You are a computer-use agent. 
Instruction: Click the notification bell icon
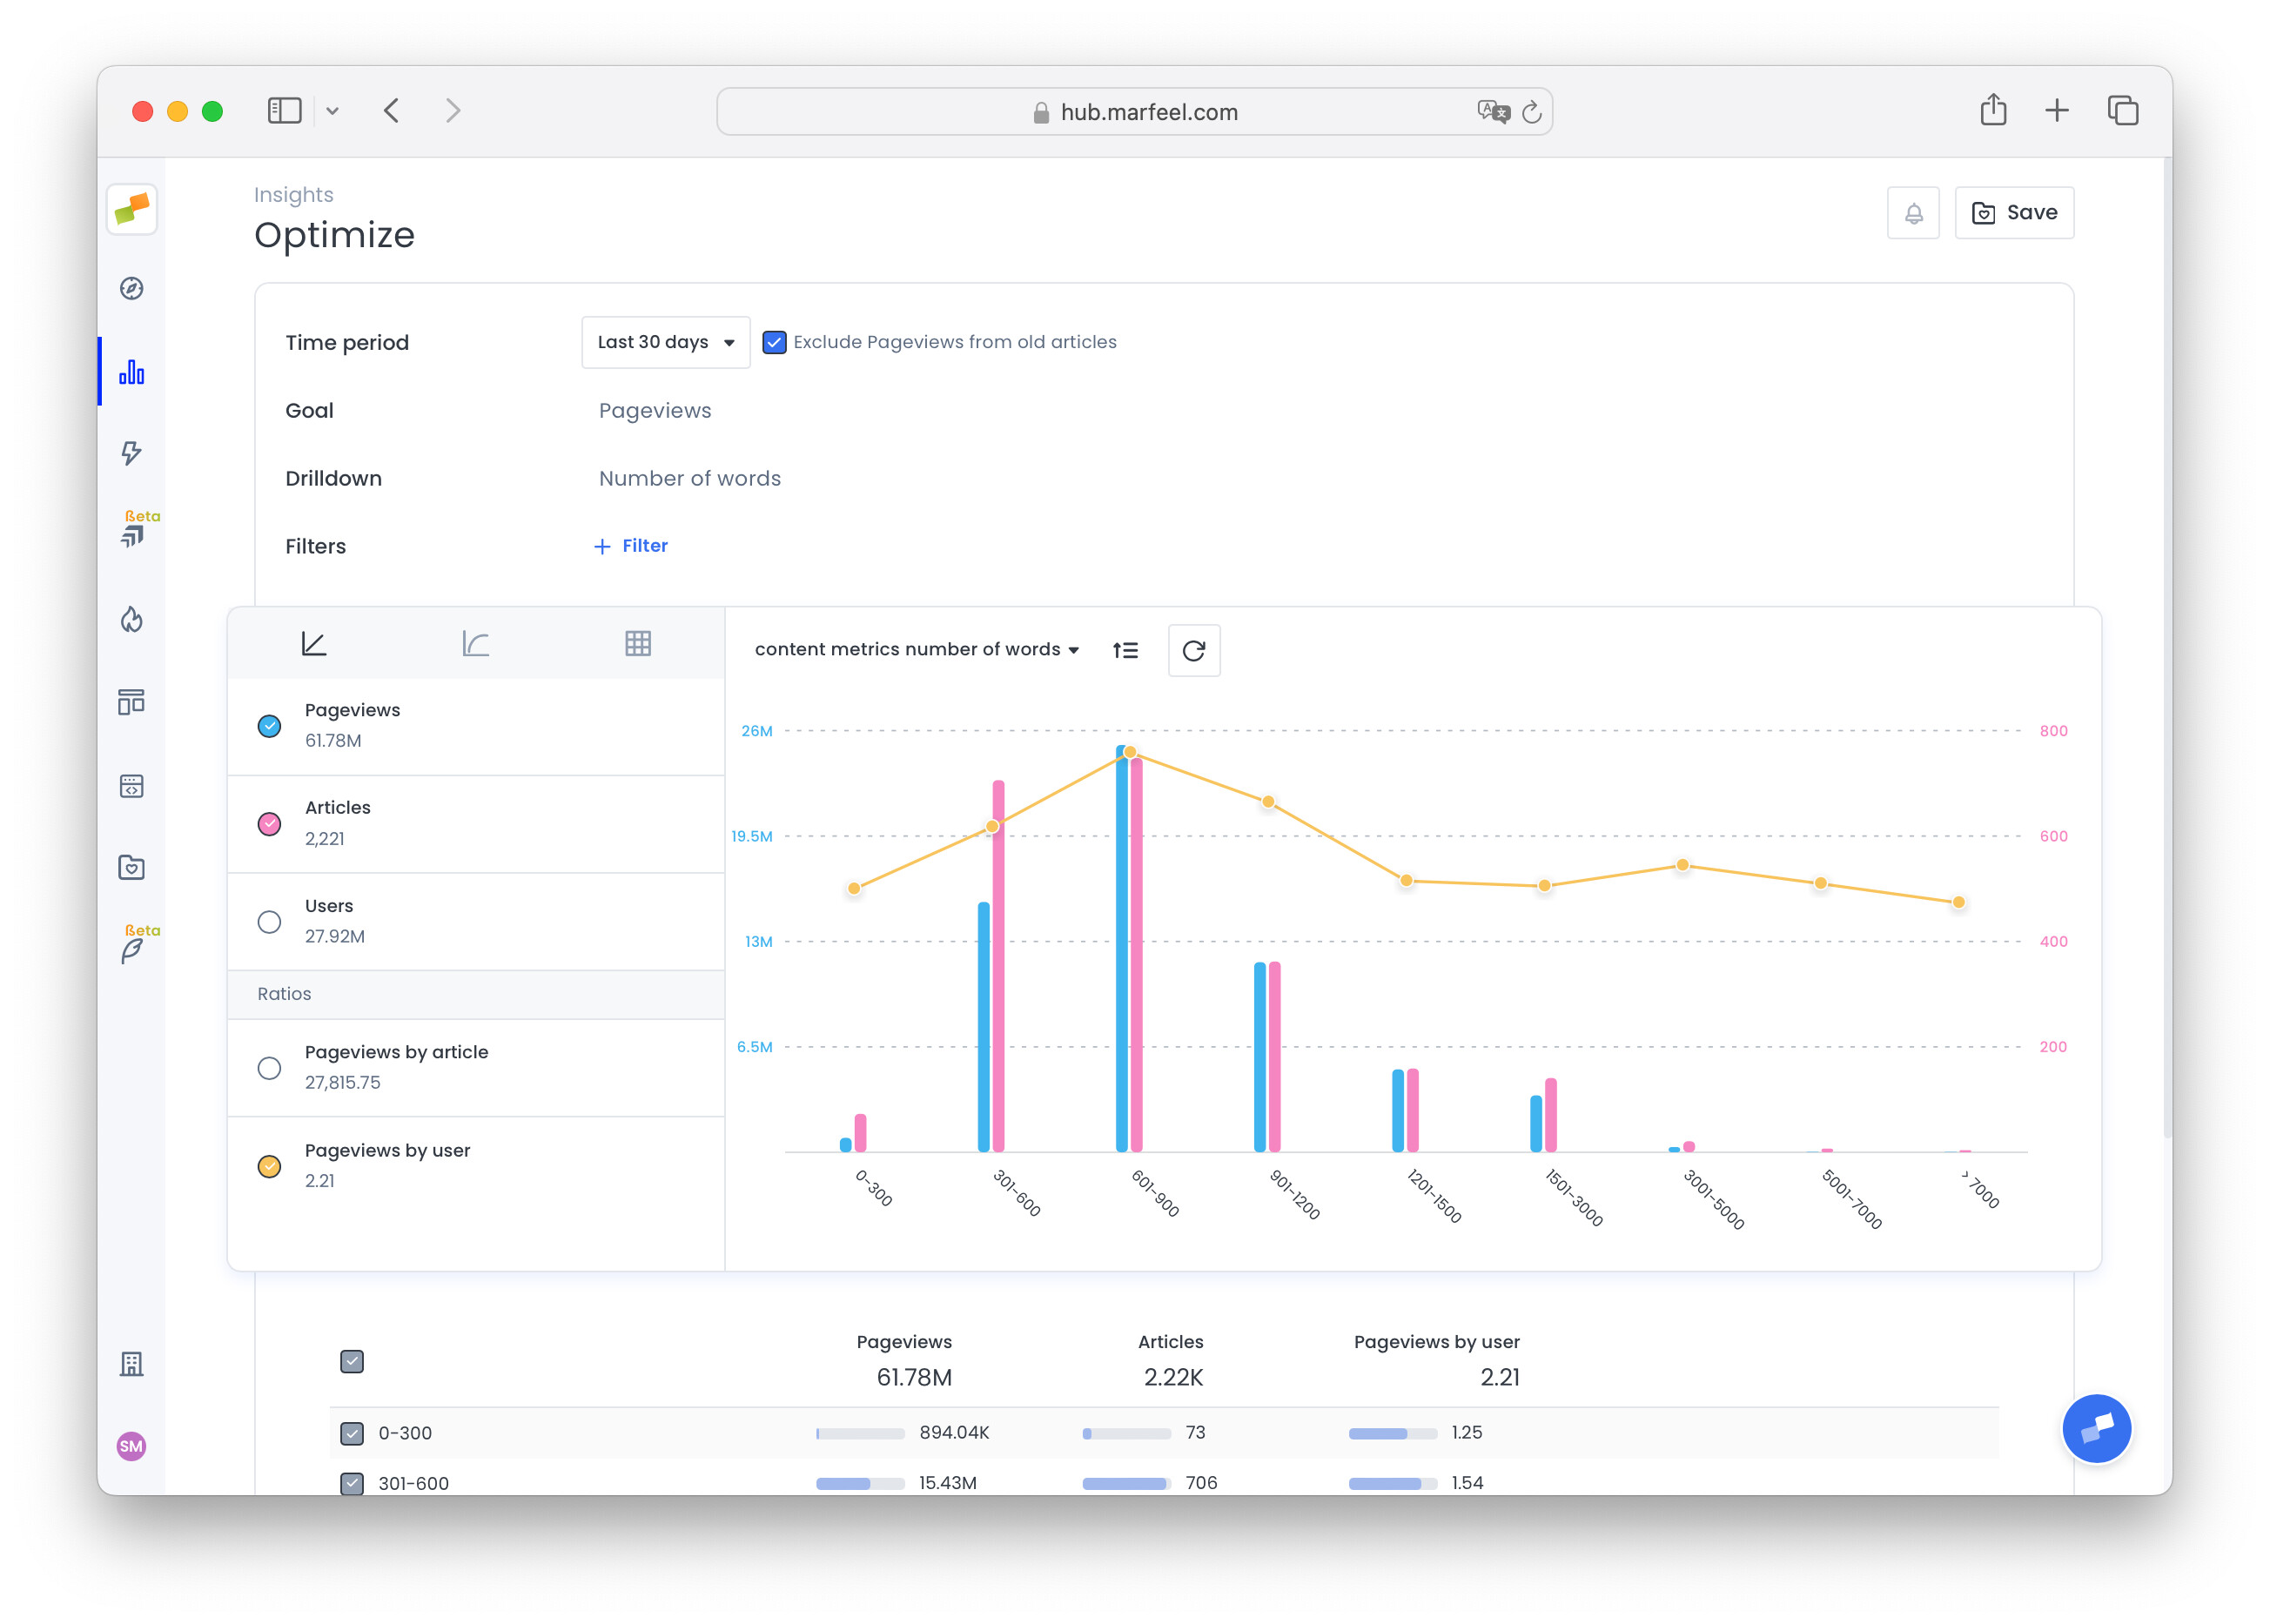coord(1912,213)
